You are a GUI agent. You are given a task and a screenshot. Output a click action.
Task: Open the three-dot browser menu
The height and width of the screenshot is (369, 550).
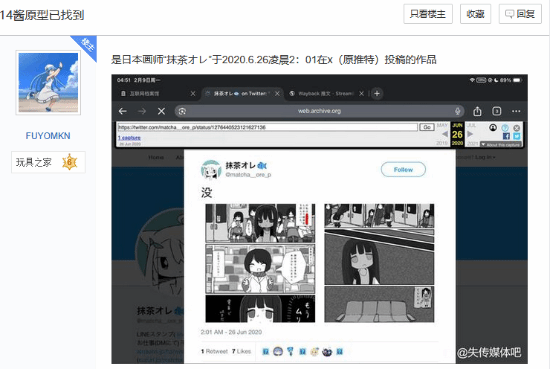(x=516, y=111)
